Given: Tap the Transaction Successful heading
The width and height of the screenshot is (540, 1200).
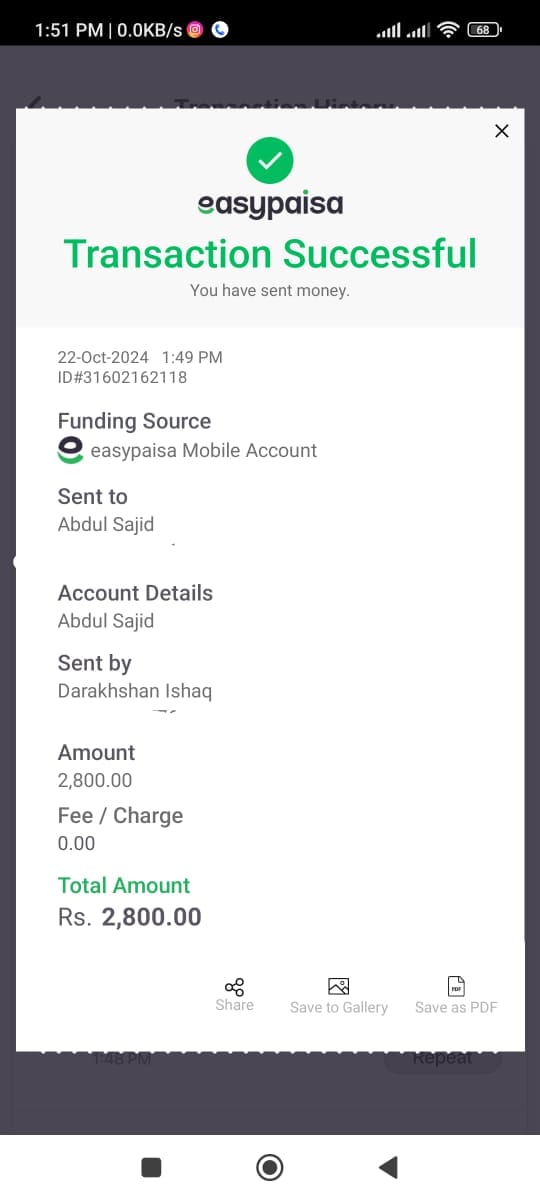Looking at the screenshot, I should tap(270, 253).
